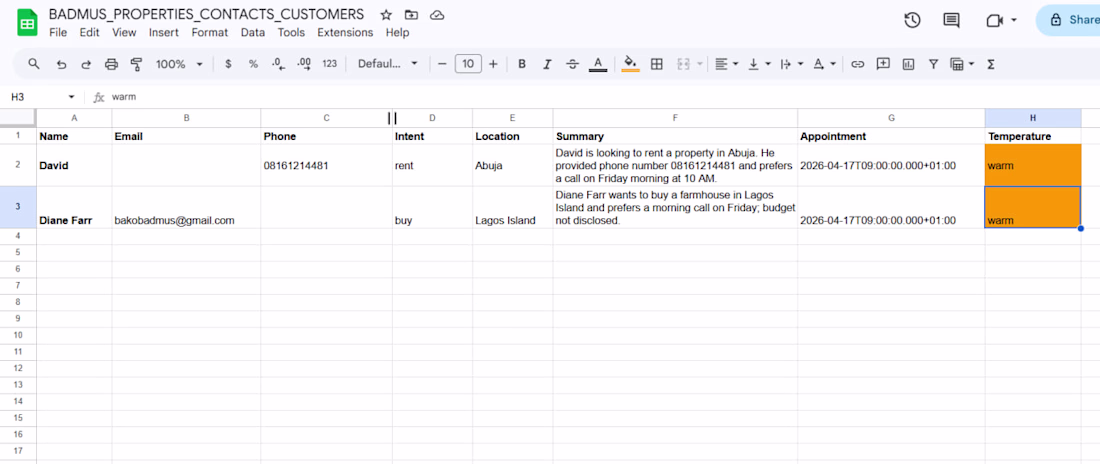Add a comment from toolbar
This screenshot has height=464, width=1100.
tap(883, 64)
